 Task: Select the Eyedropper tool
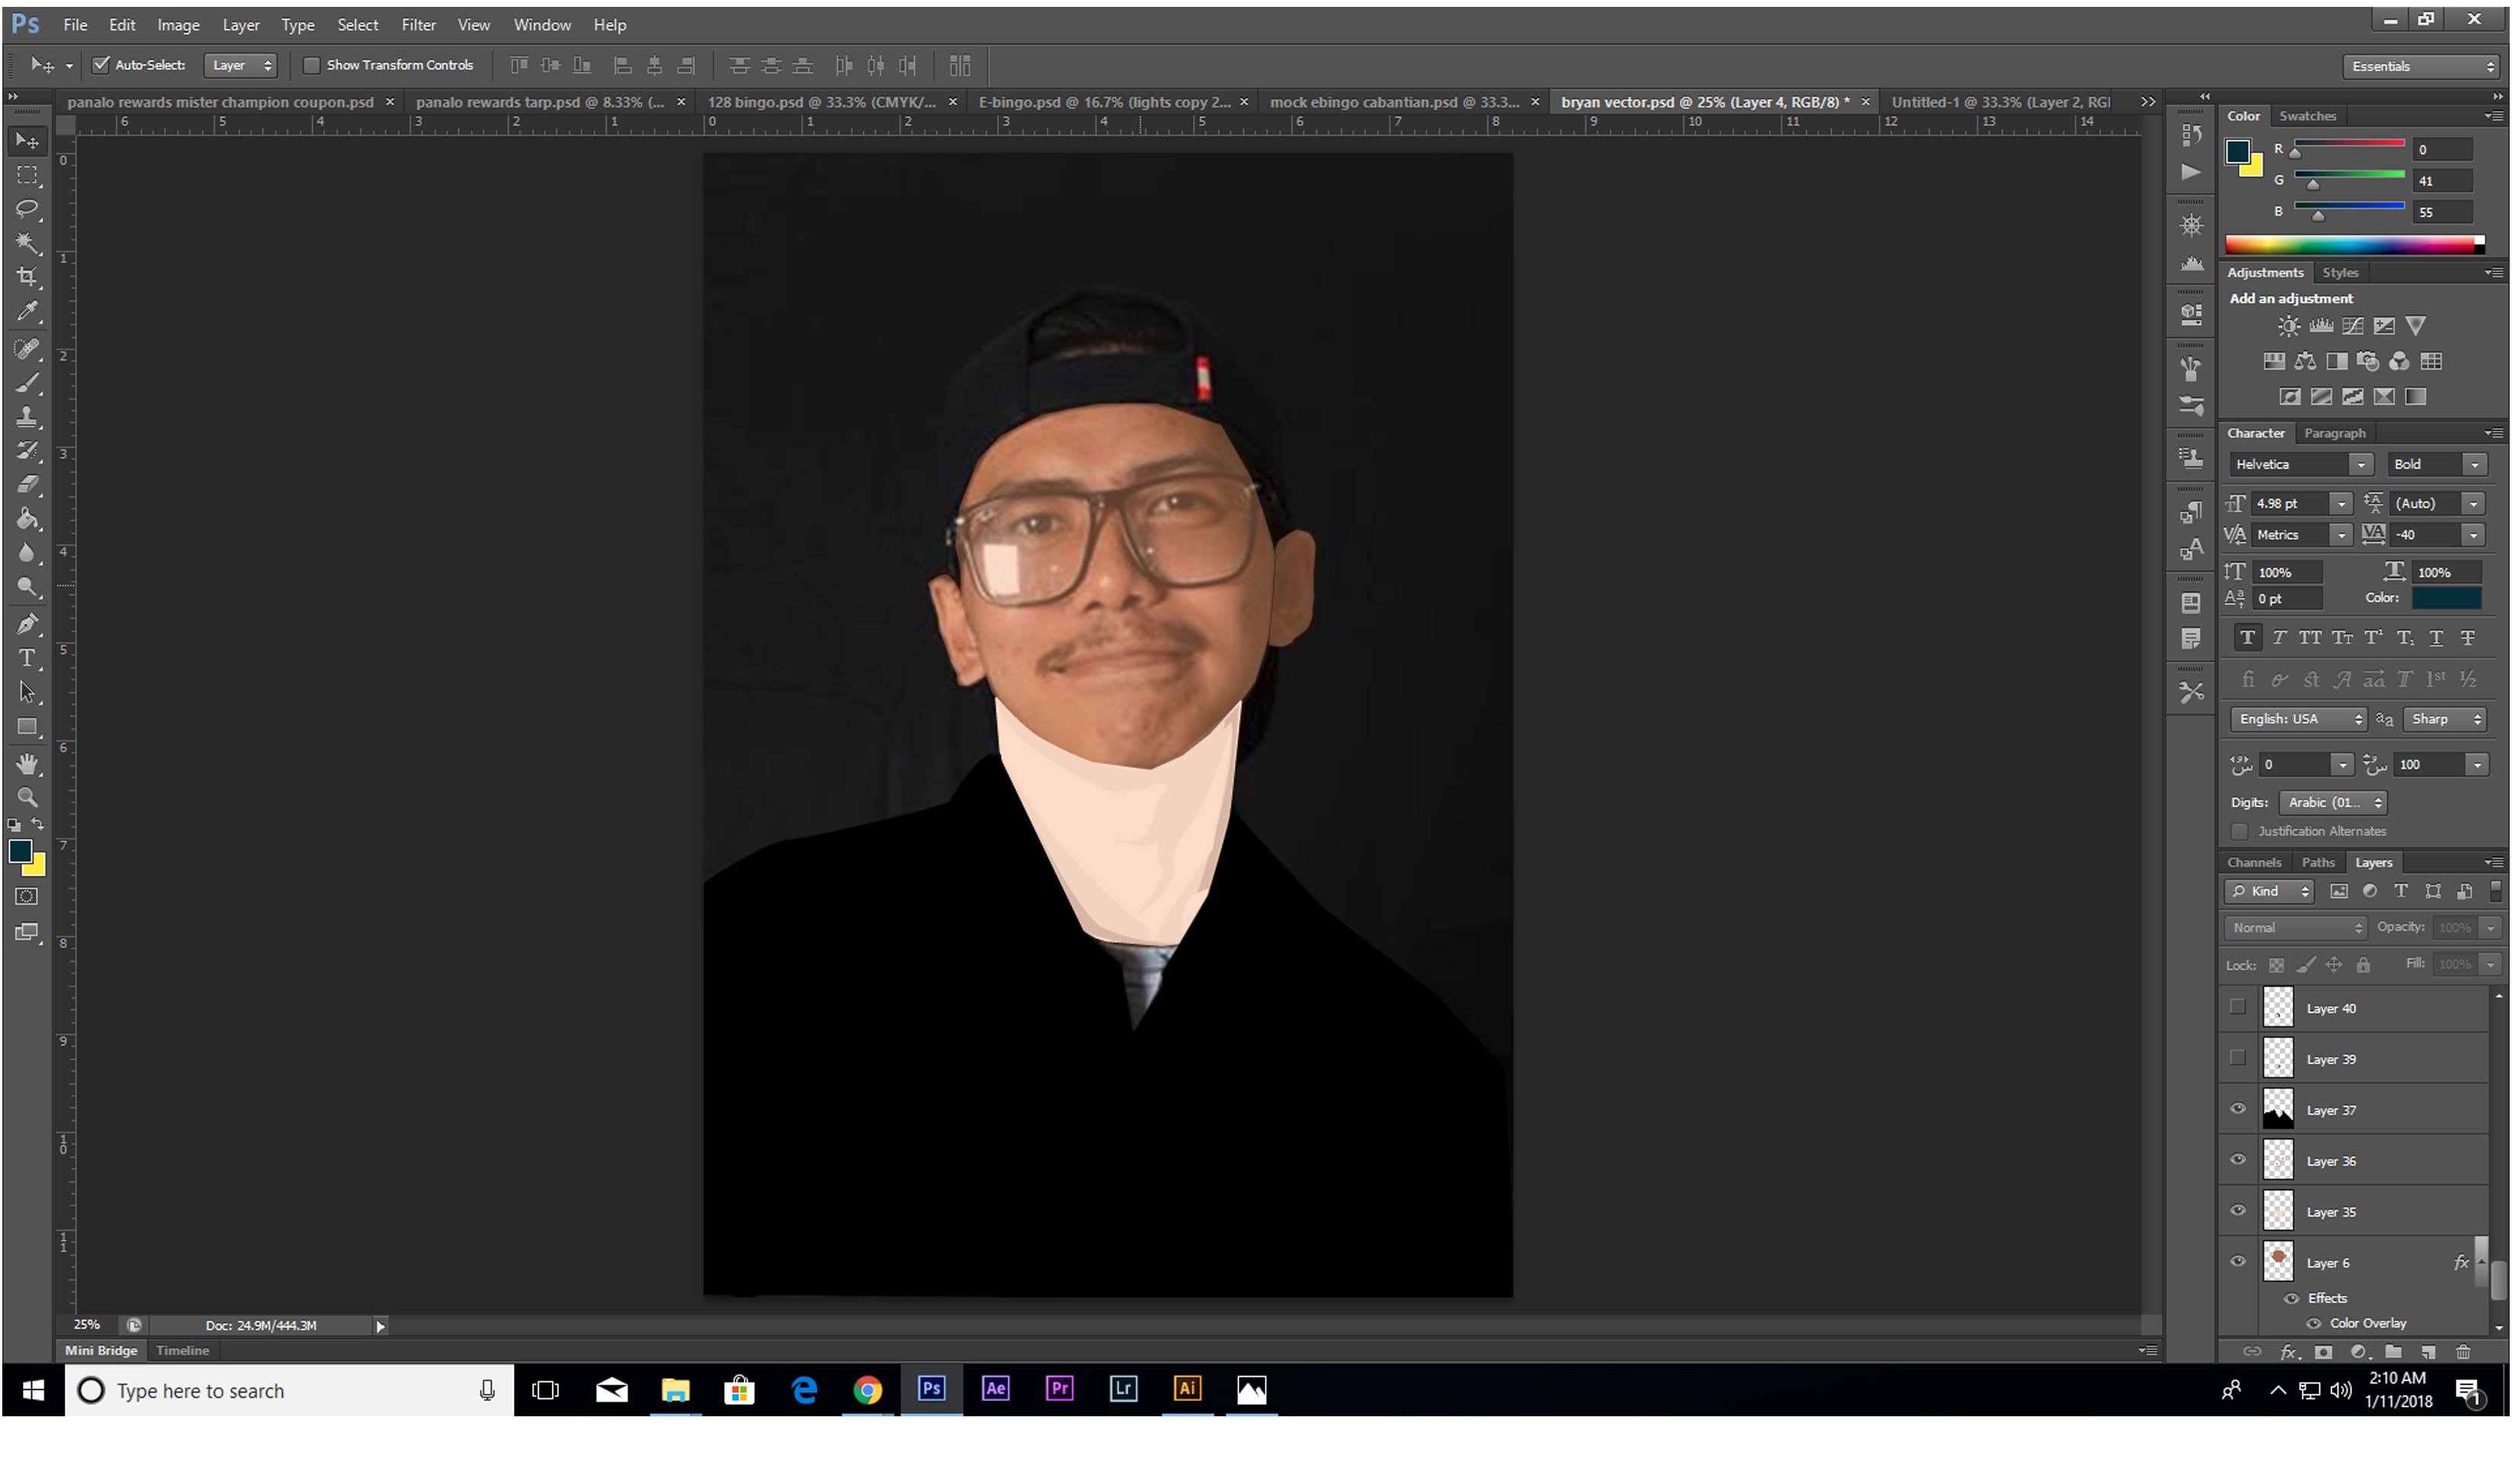click(27, 312)
